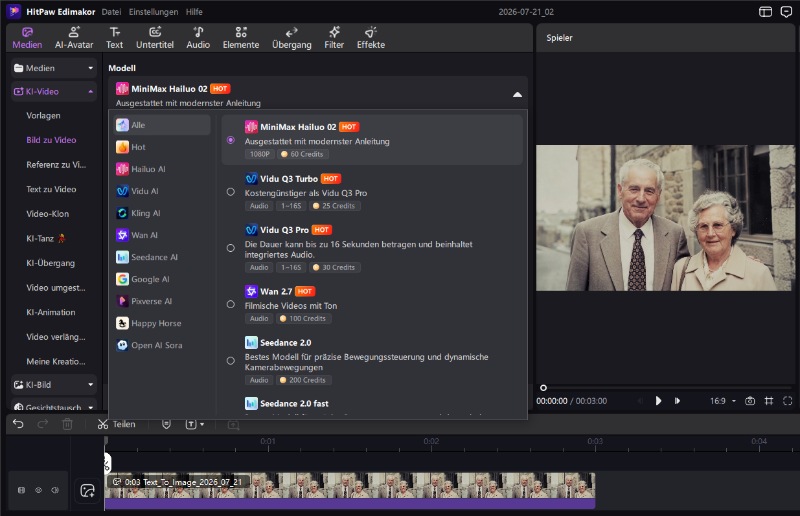Click the crop icon in player

click(769, 401)
